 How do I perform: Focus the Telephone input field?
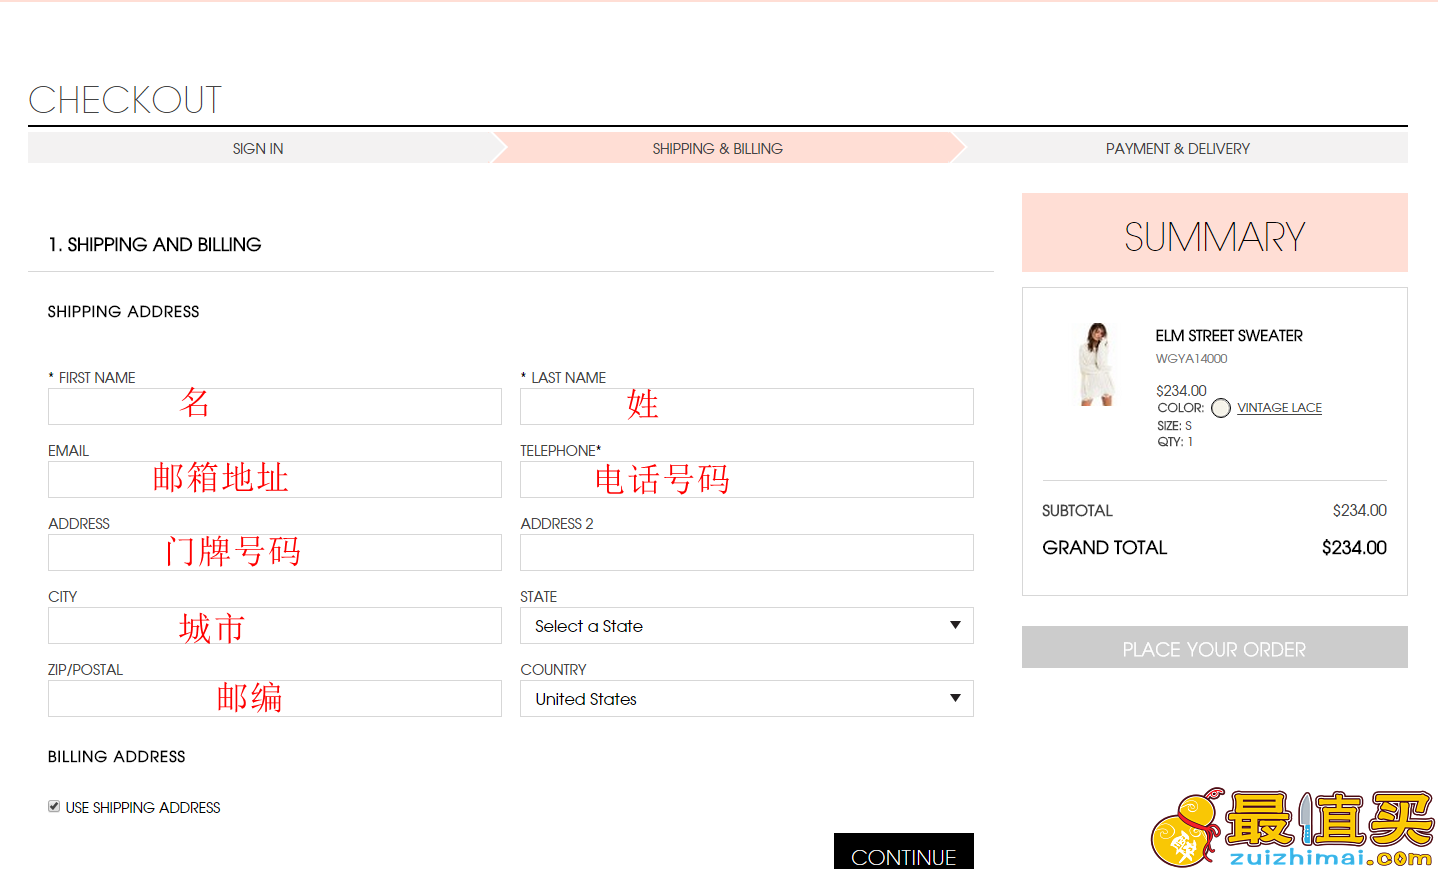747,480
